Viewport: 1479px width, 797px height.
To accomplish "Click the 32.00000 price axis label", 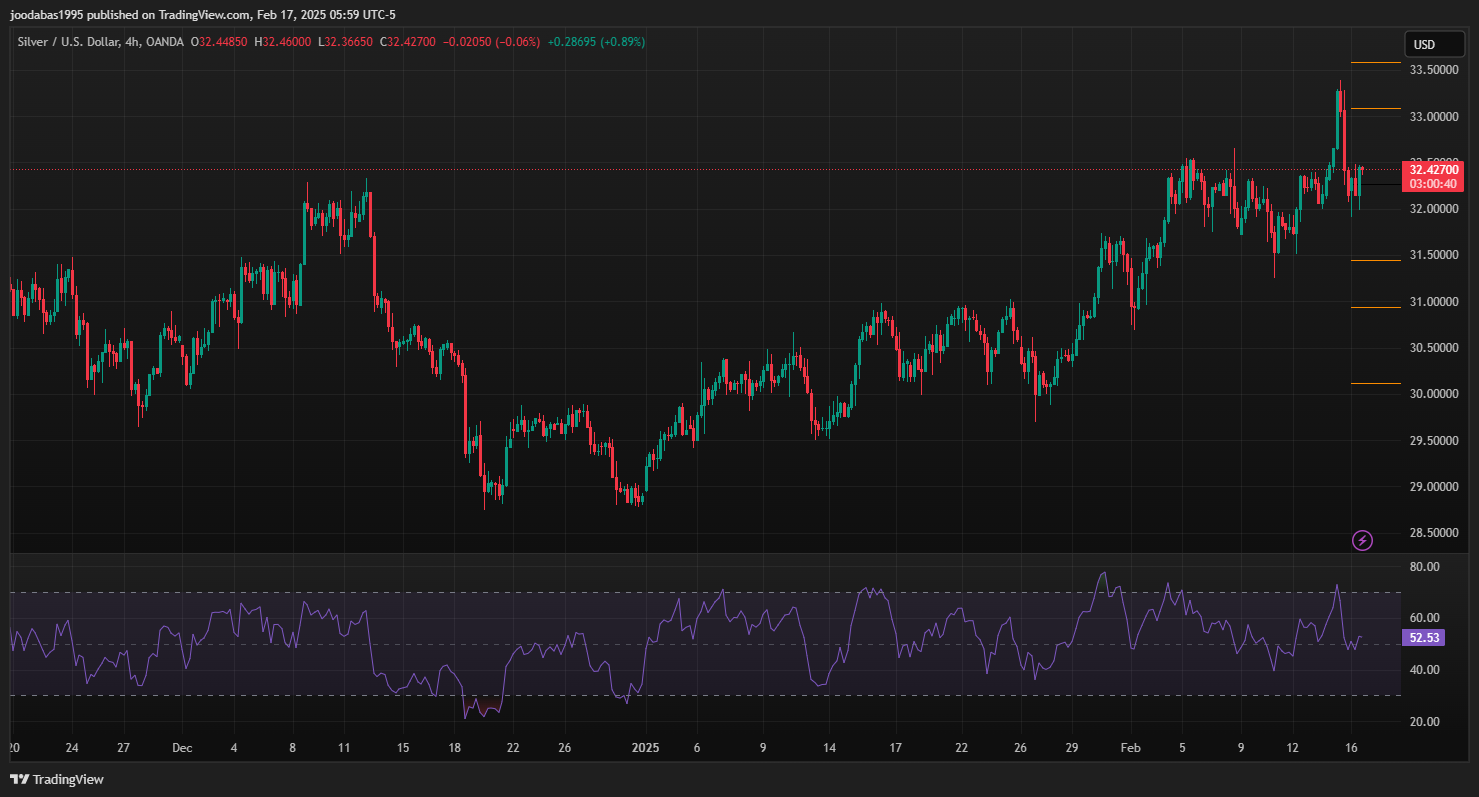I will pos(1432,209).
